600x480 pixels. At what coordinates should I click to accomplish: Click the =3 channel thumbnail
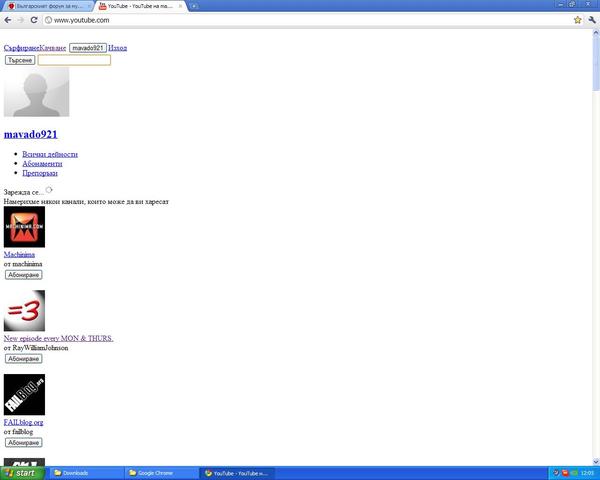point(24,310)
